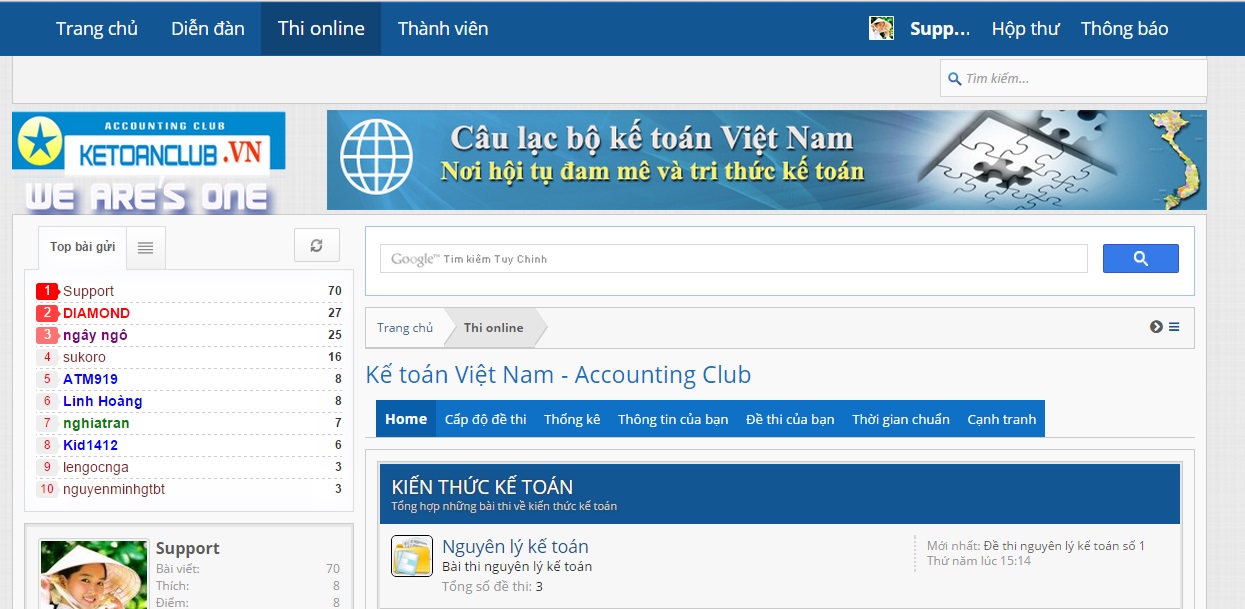Click the blue Google search magnifier button
The image size is (1245, 609).
click(1140, 259)
